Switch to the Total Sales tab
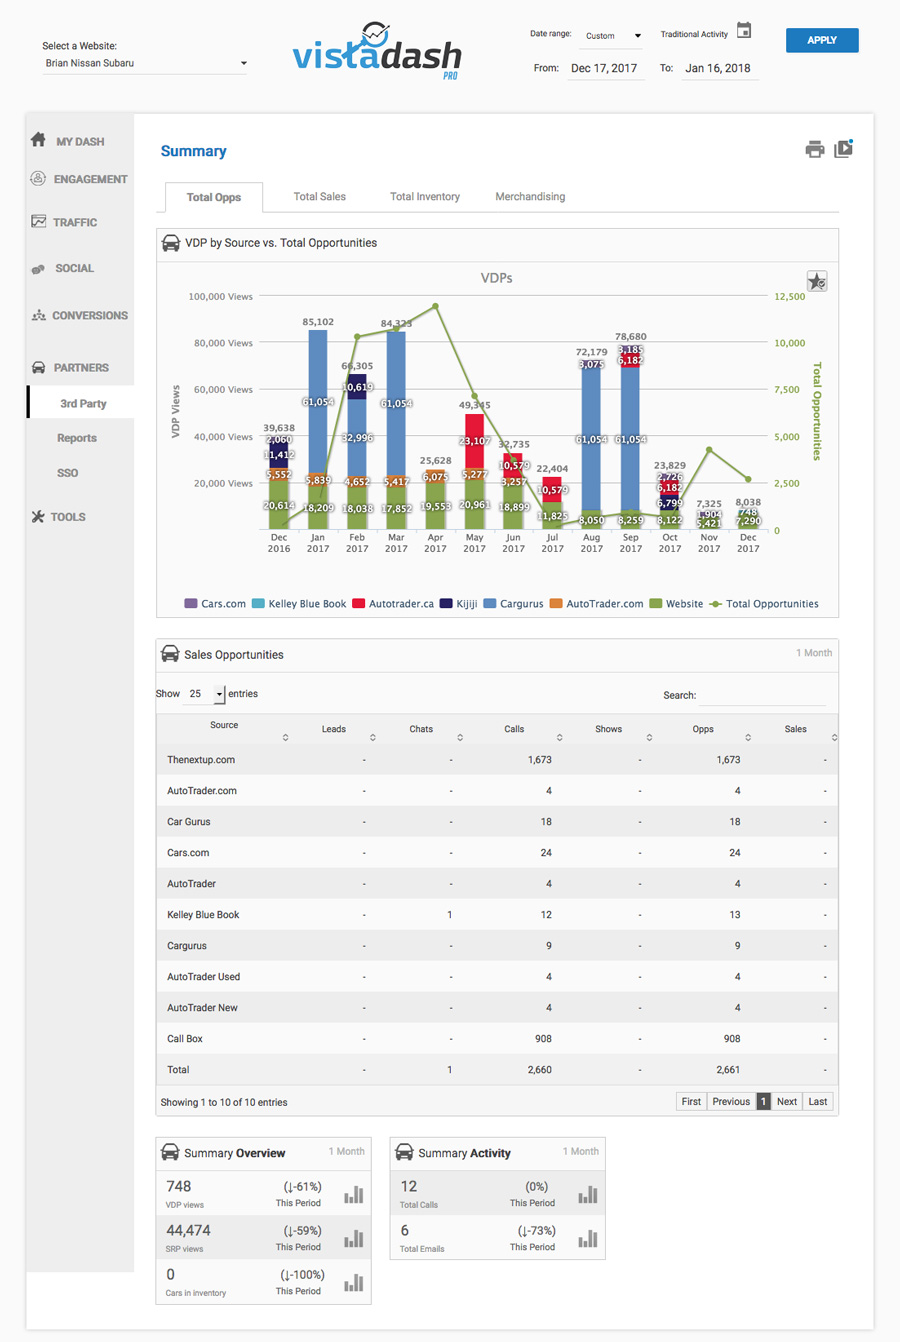 pos(319,197)
